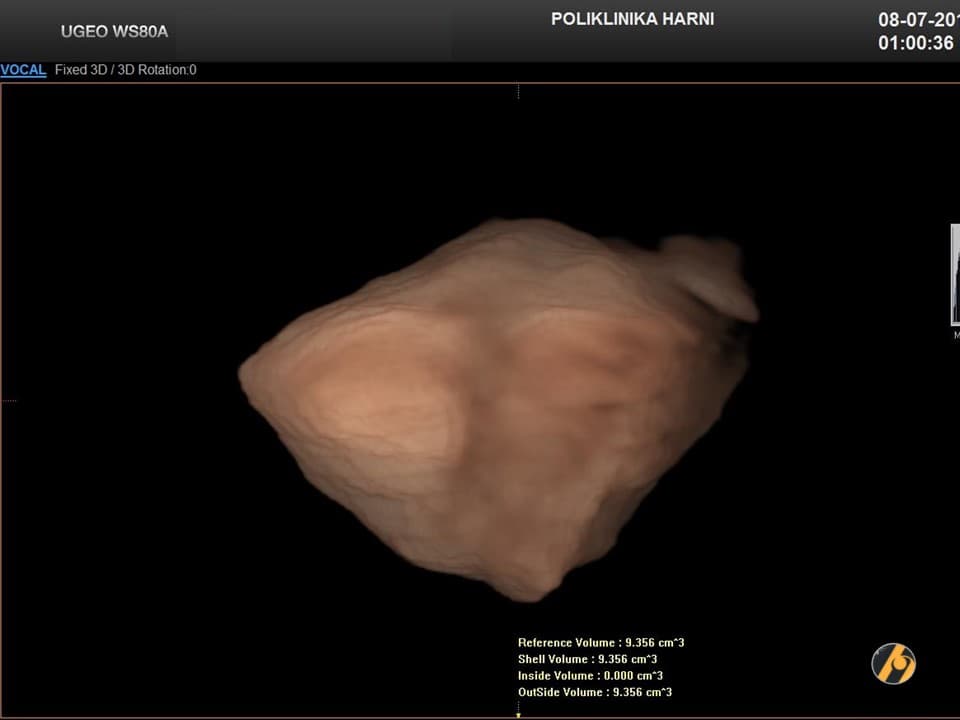Click the dotted tick marker at top center
This screenshot has width=960, height=720.
pos(518,91)
